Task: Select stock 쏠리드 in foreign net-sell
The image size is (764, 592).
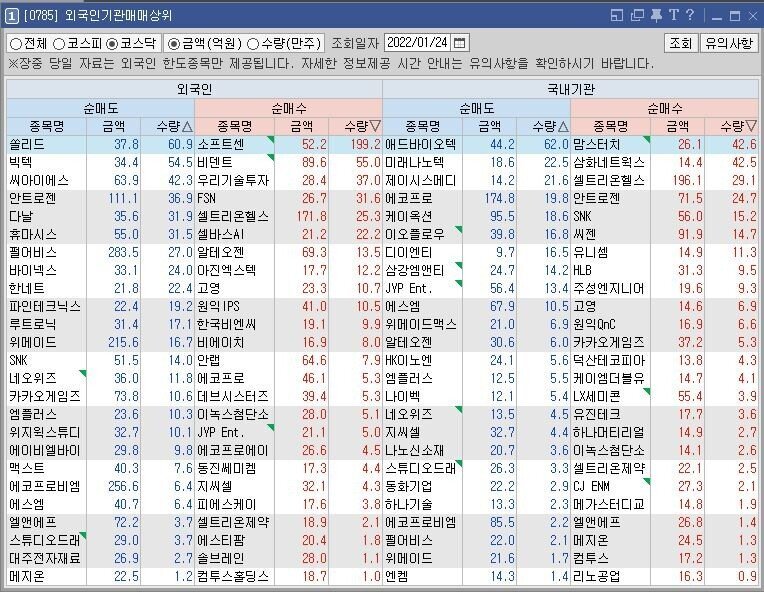Action: [x=27, y=145]
